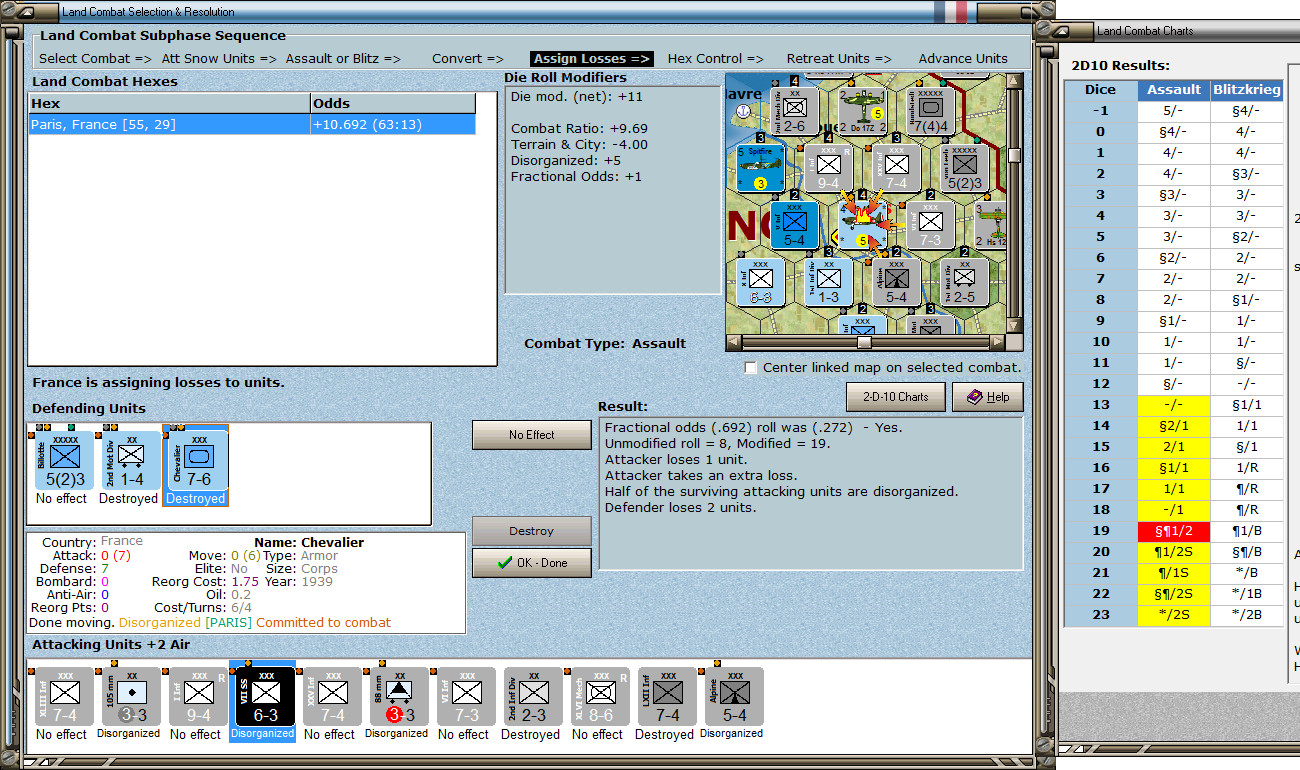
Task: Click the Spitfire fighter counter on the map
Action: click(761, 168)
